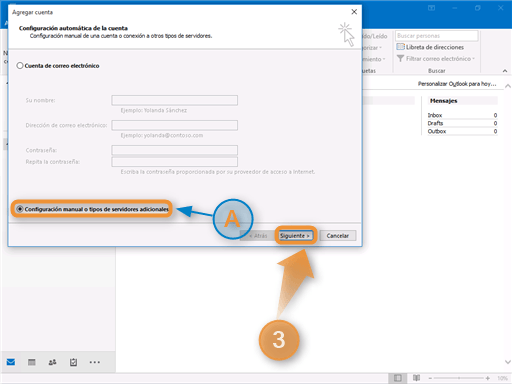This screenshot has height=384, width=512.
Task: Open the Calendar view in Outlook's navigation bar
Action: (x=32, y=362)
